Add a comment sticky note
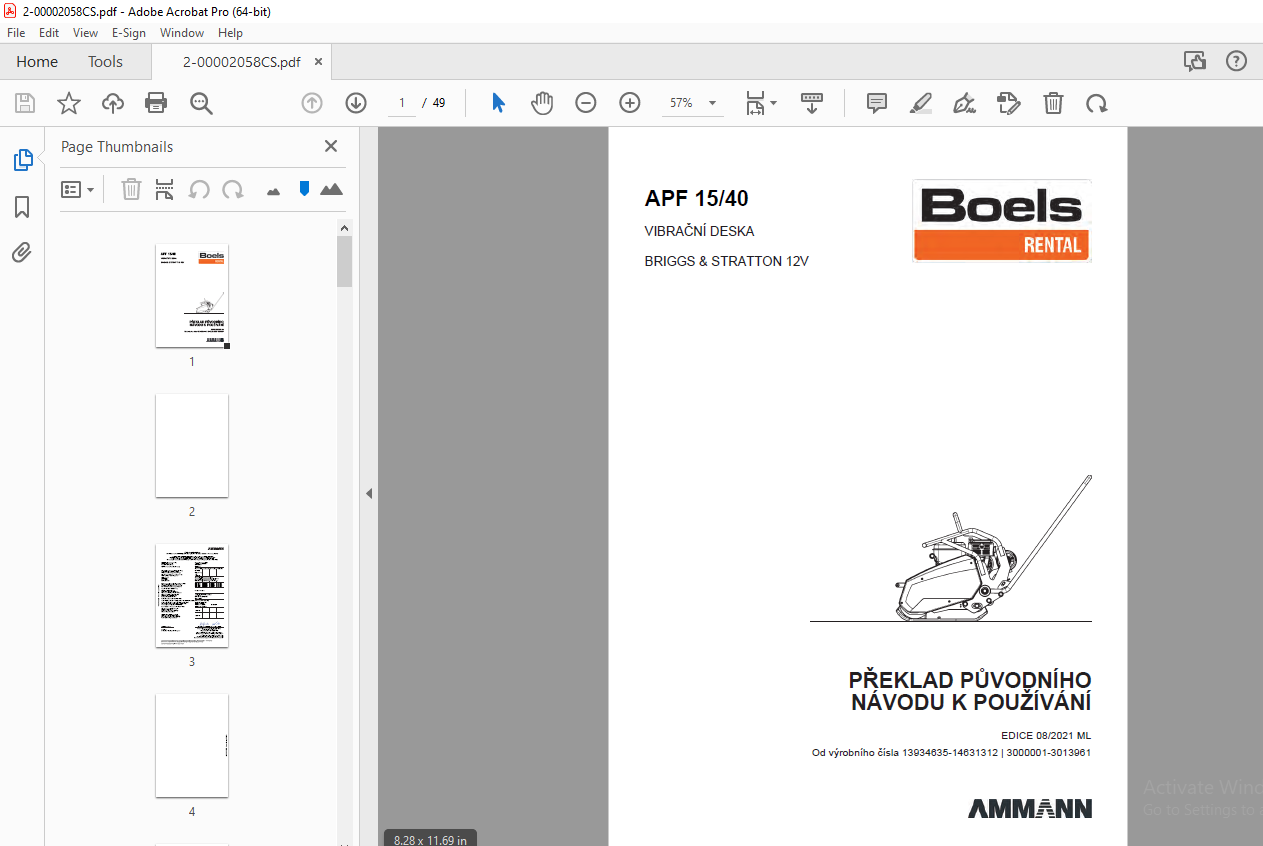 click(x=877, y=103)
